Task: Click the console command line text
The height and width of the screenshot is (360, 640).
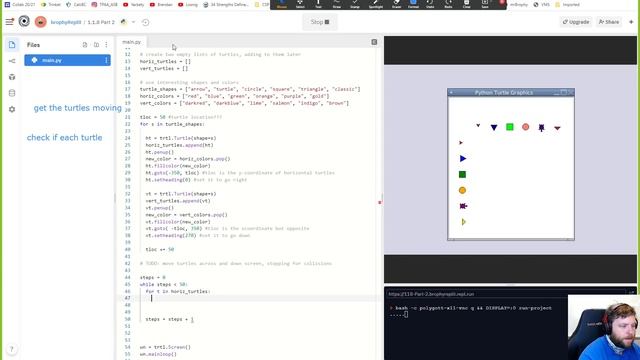Action: (473, 308)
